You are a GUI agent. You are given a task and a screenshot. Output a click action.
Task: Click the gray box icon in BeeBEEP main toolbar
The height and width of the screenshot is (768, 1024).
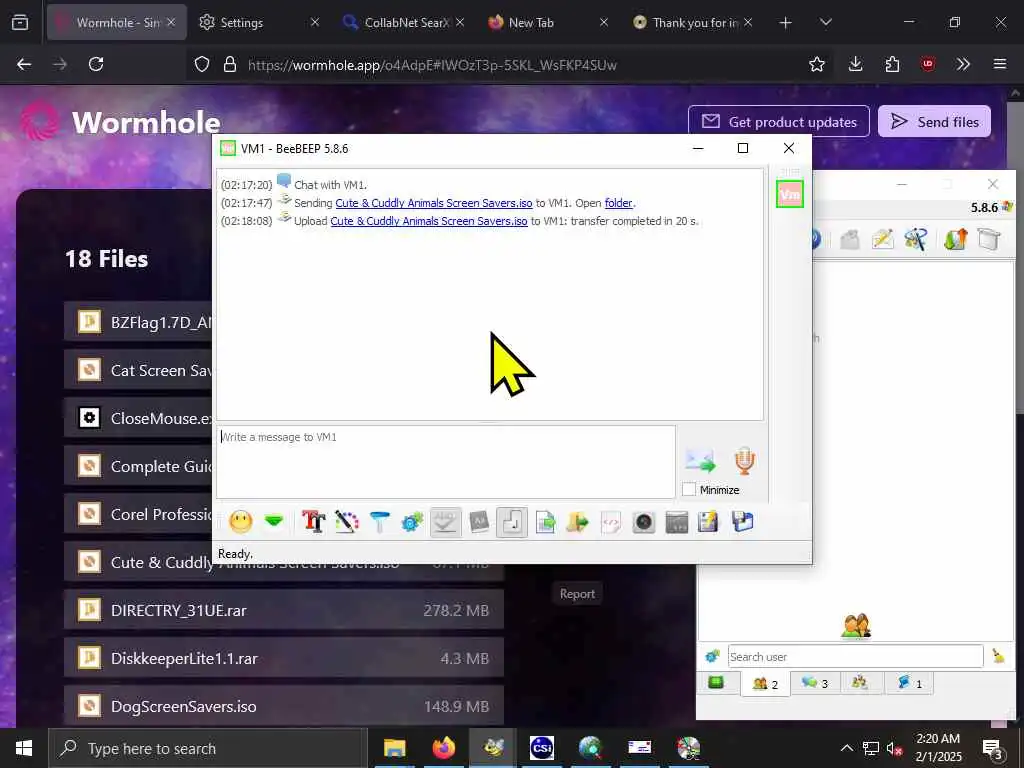[x=850, y=240]
